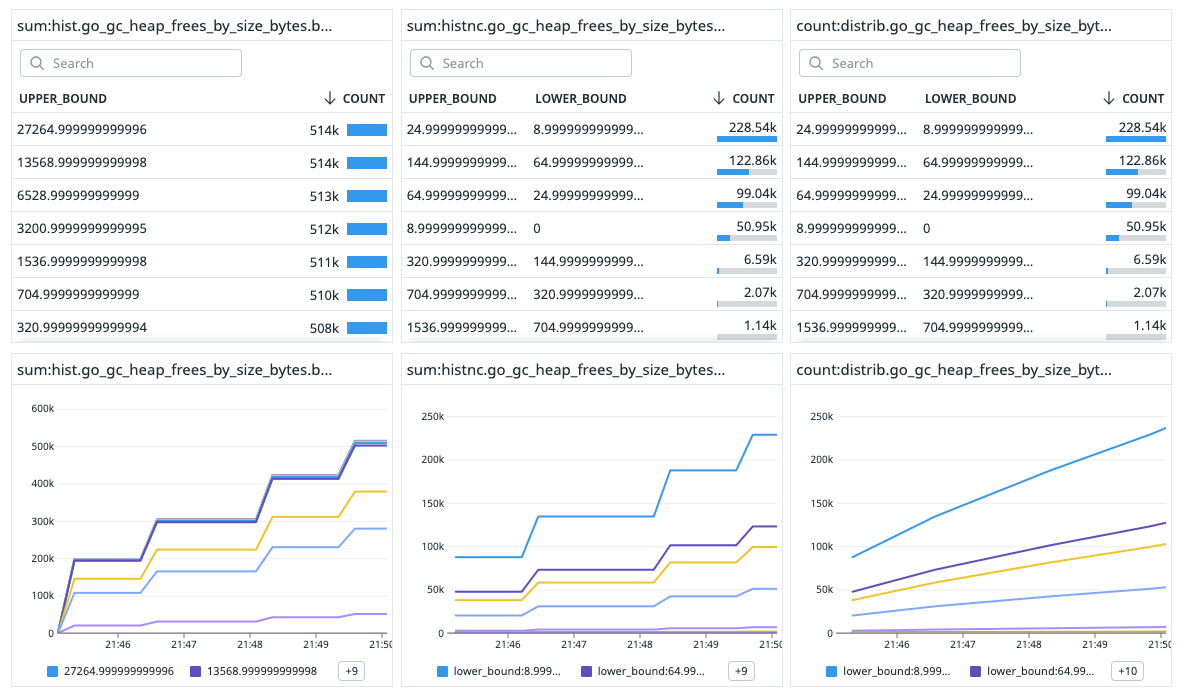Select the 27264.99 row in the sum:hist table
The width and height of the screenshot is (1182, 694).
coord(150,129)
